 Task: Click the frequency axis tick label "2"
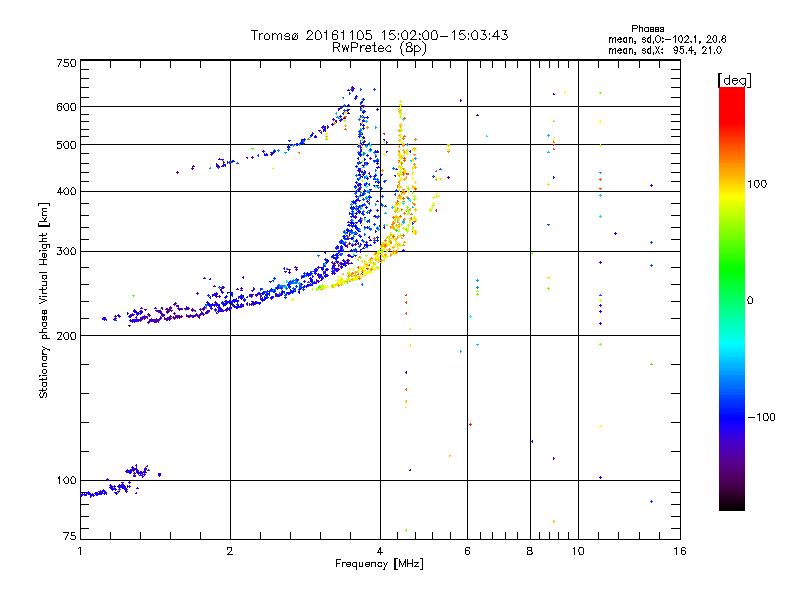[230, 551]
